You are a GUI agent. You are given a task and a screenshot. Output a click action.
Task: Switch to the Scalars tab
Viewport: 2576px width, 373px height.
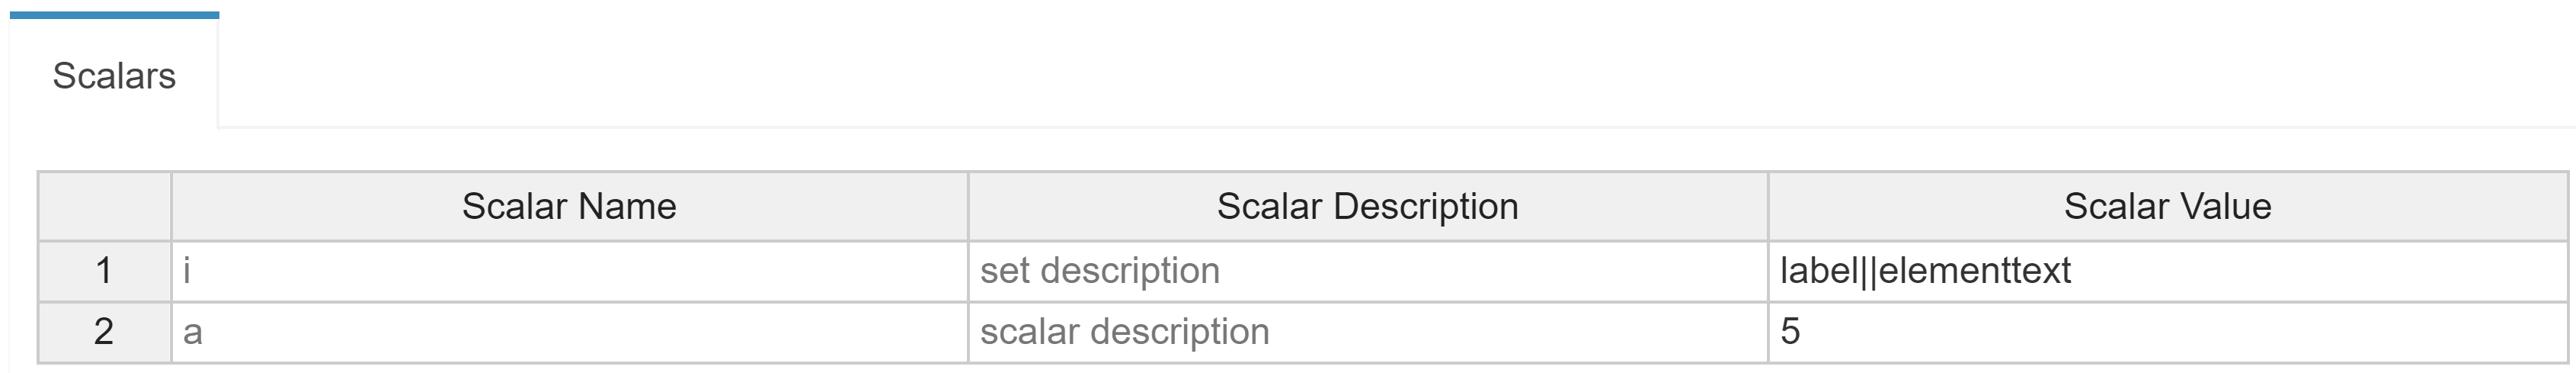click(114, 76)
